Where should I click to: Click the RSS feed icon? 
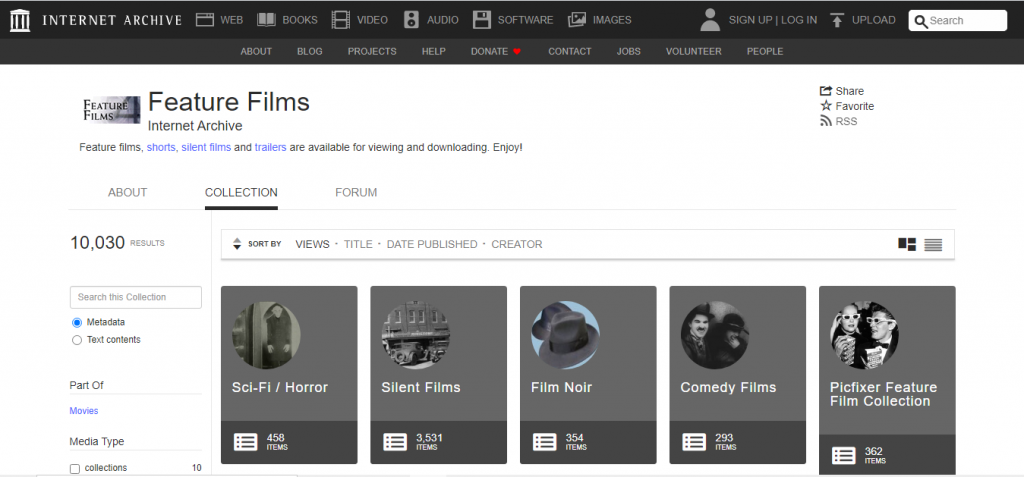point(826,121)
